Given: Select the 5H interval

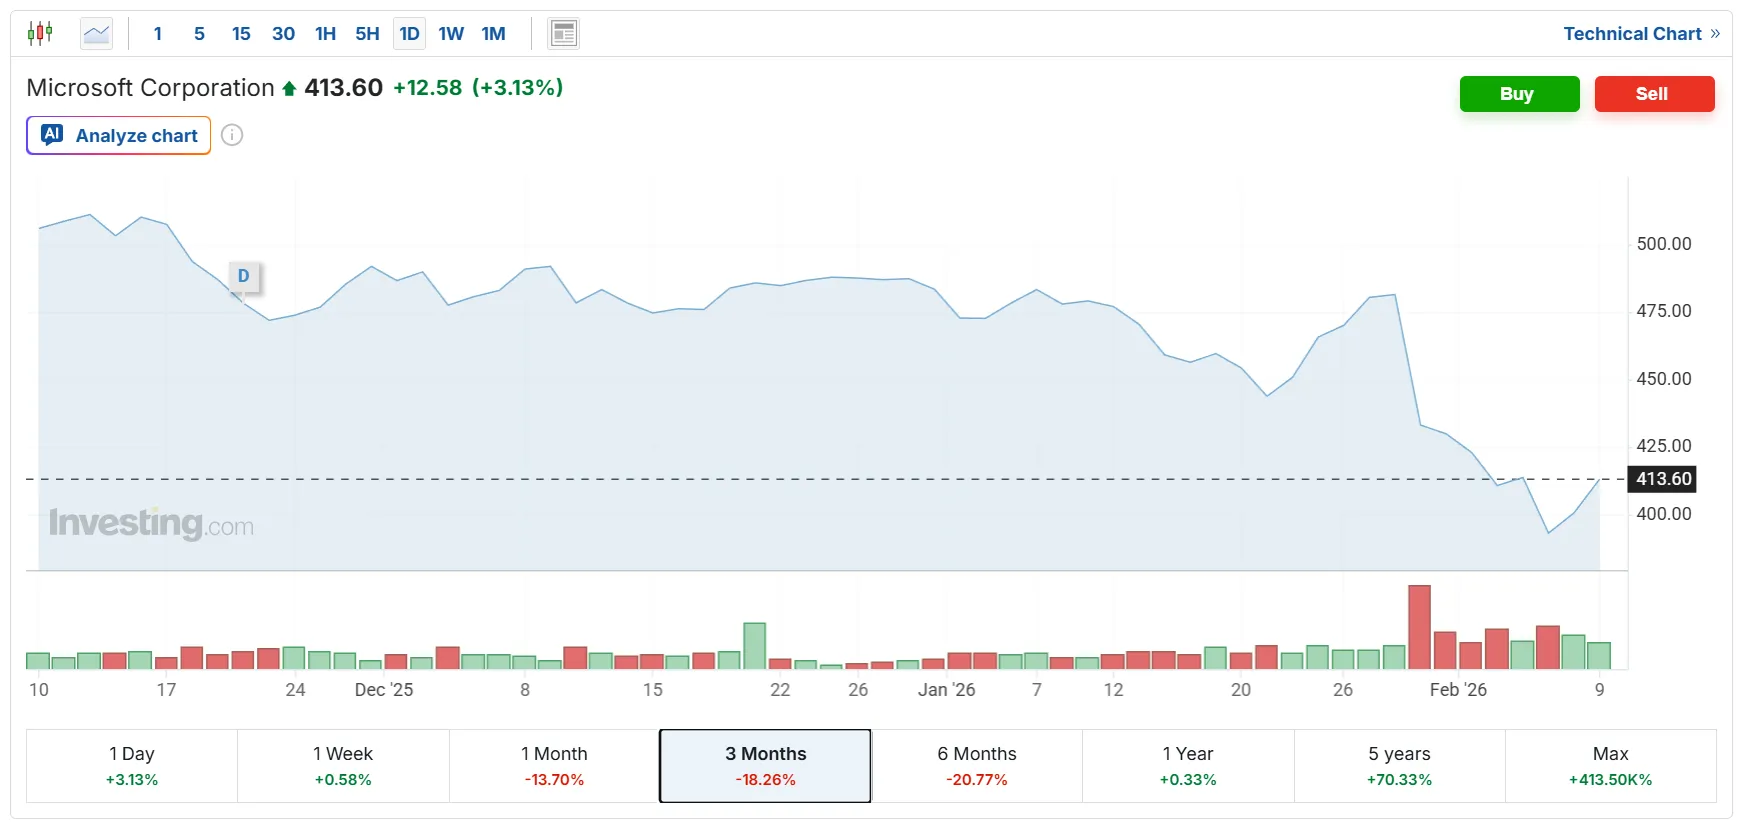Looking at the screenshot, I should pos(367,34).
